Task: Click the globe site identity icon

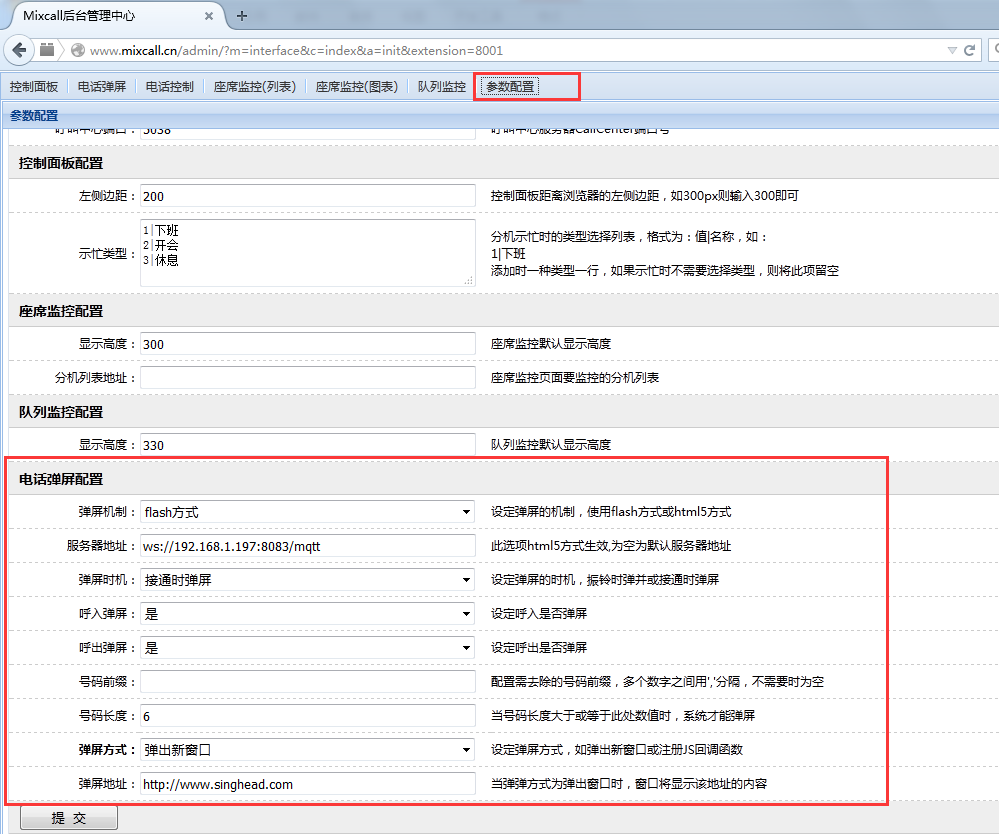Action: tap(78, 50)
